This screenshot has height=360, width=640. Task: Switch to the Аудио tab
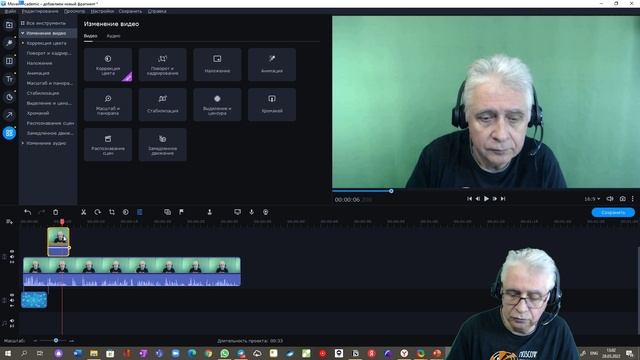[113, 36]
